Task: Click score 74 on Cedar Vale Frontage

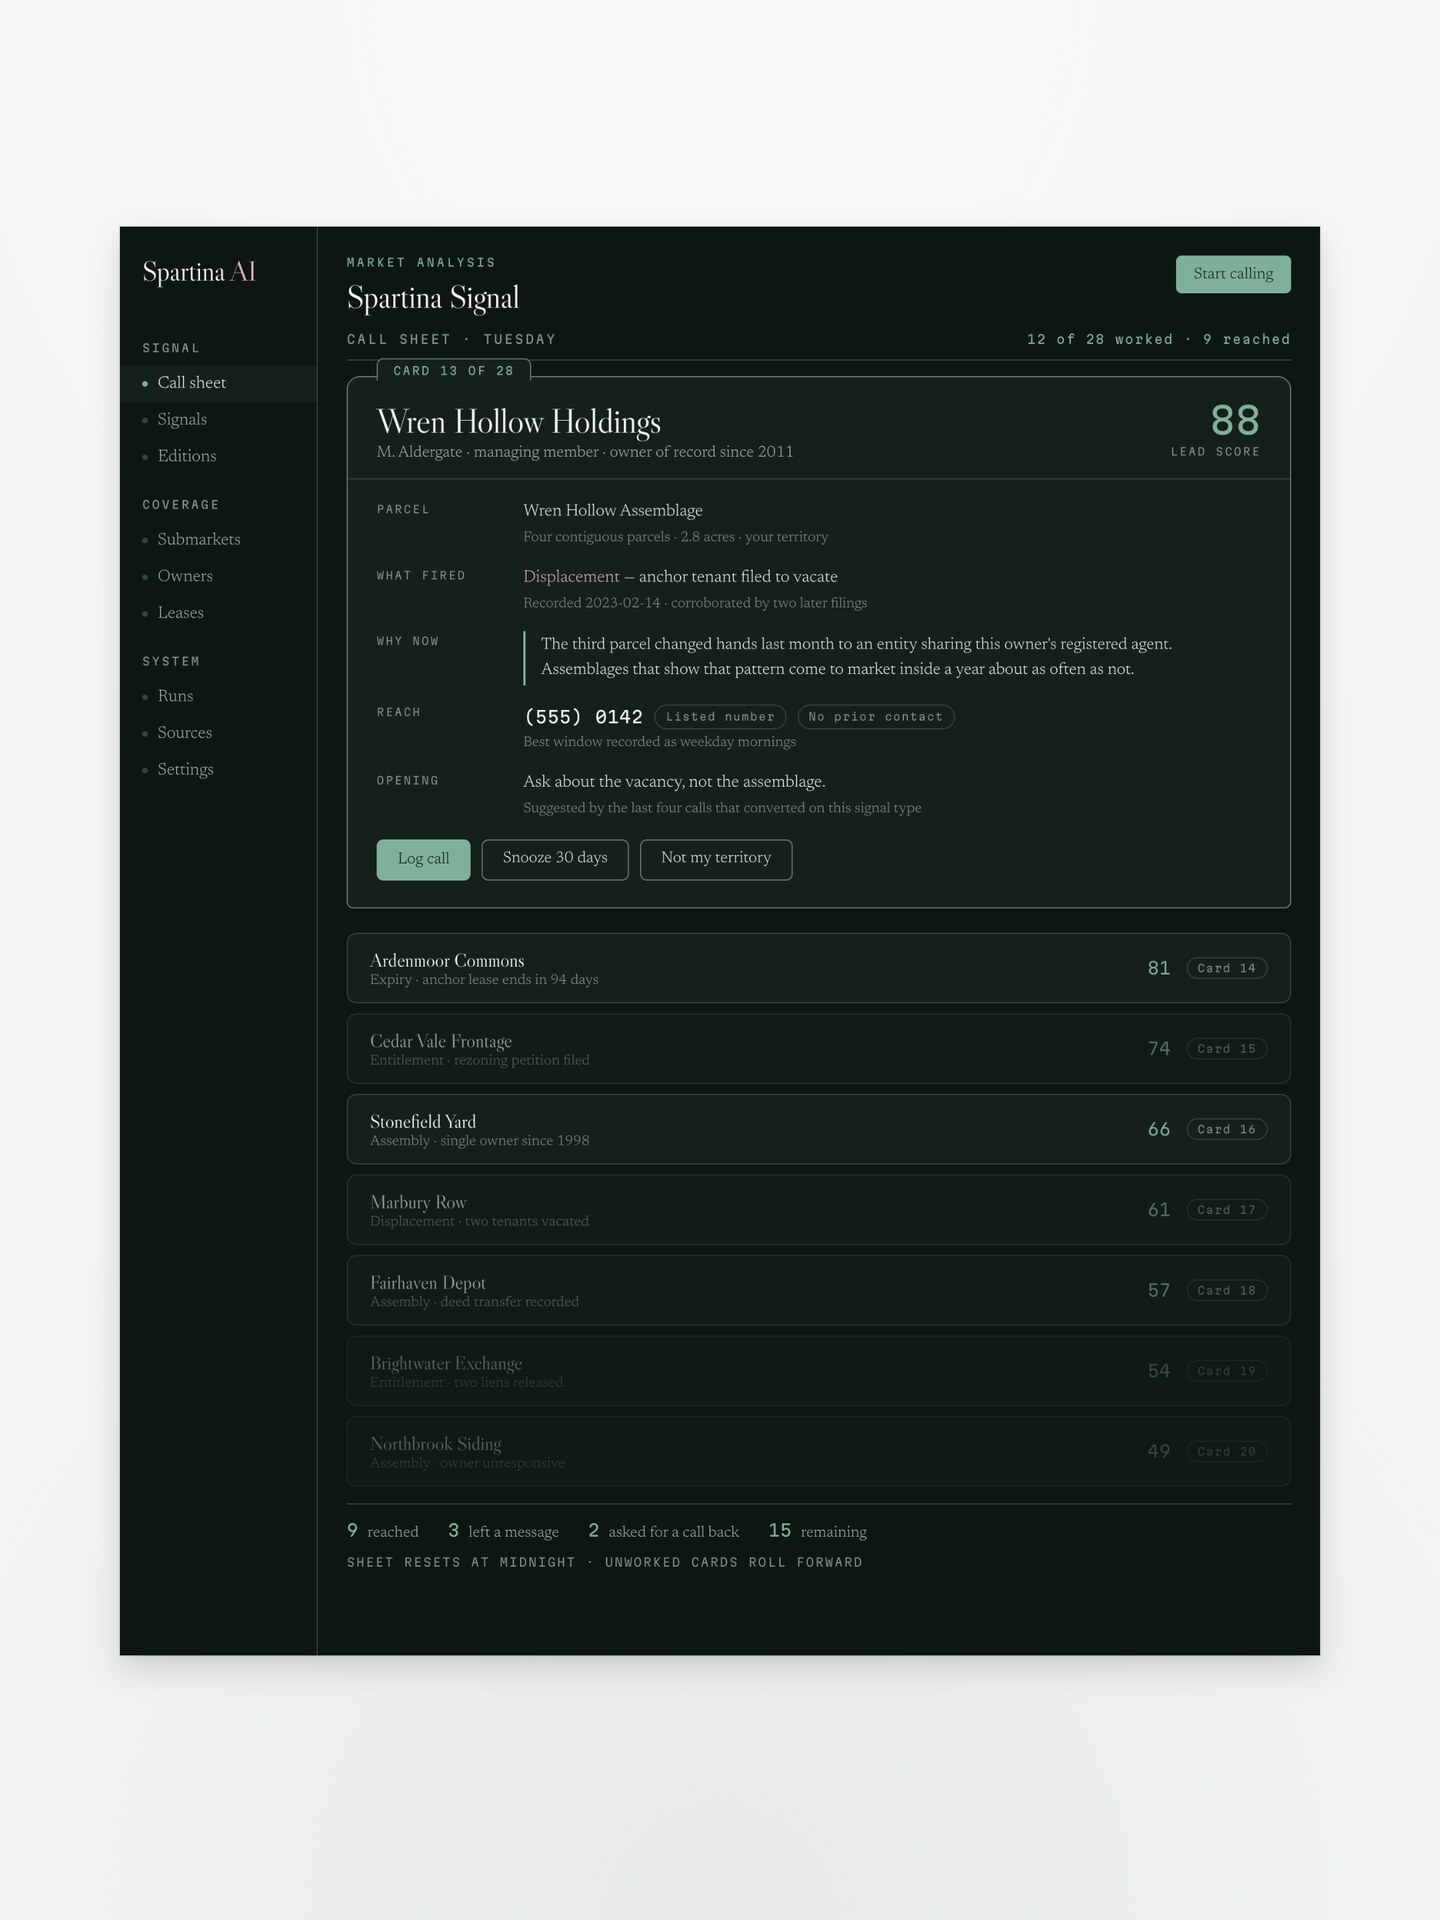Action: point(1159,1049)
